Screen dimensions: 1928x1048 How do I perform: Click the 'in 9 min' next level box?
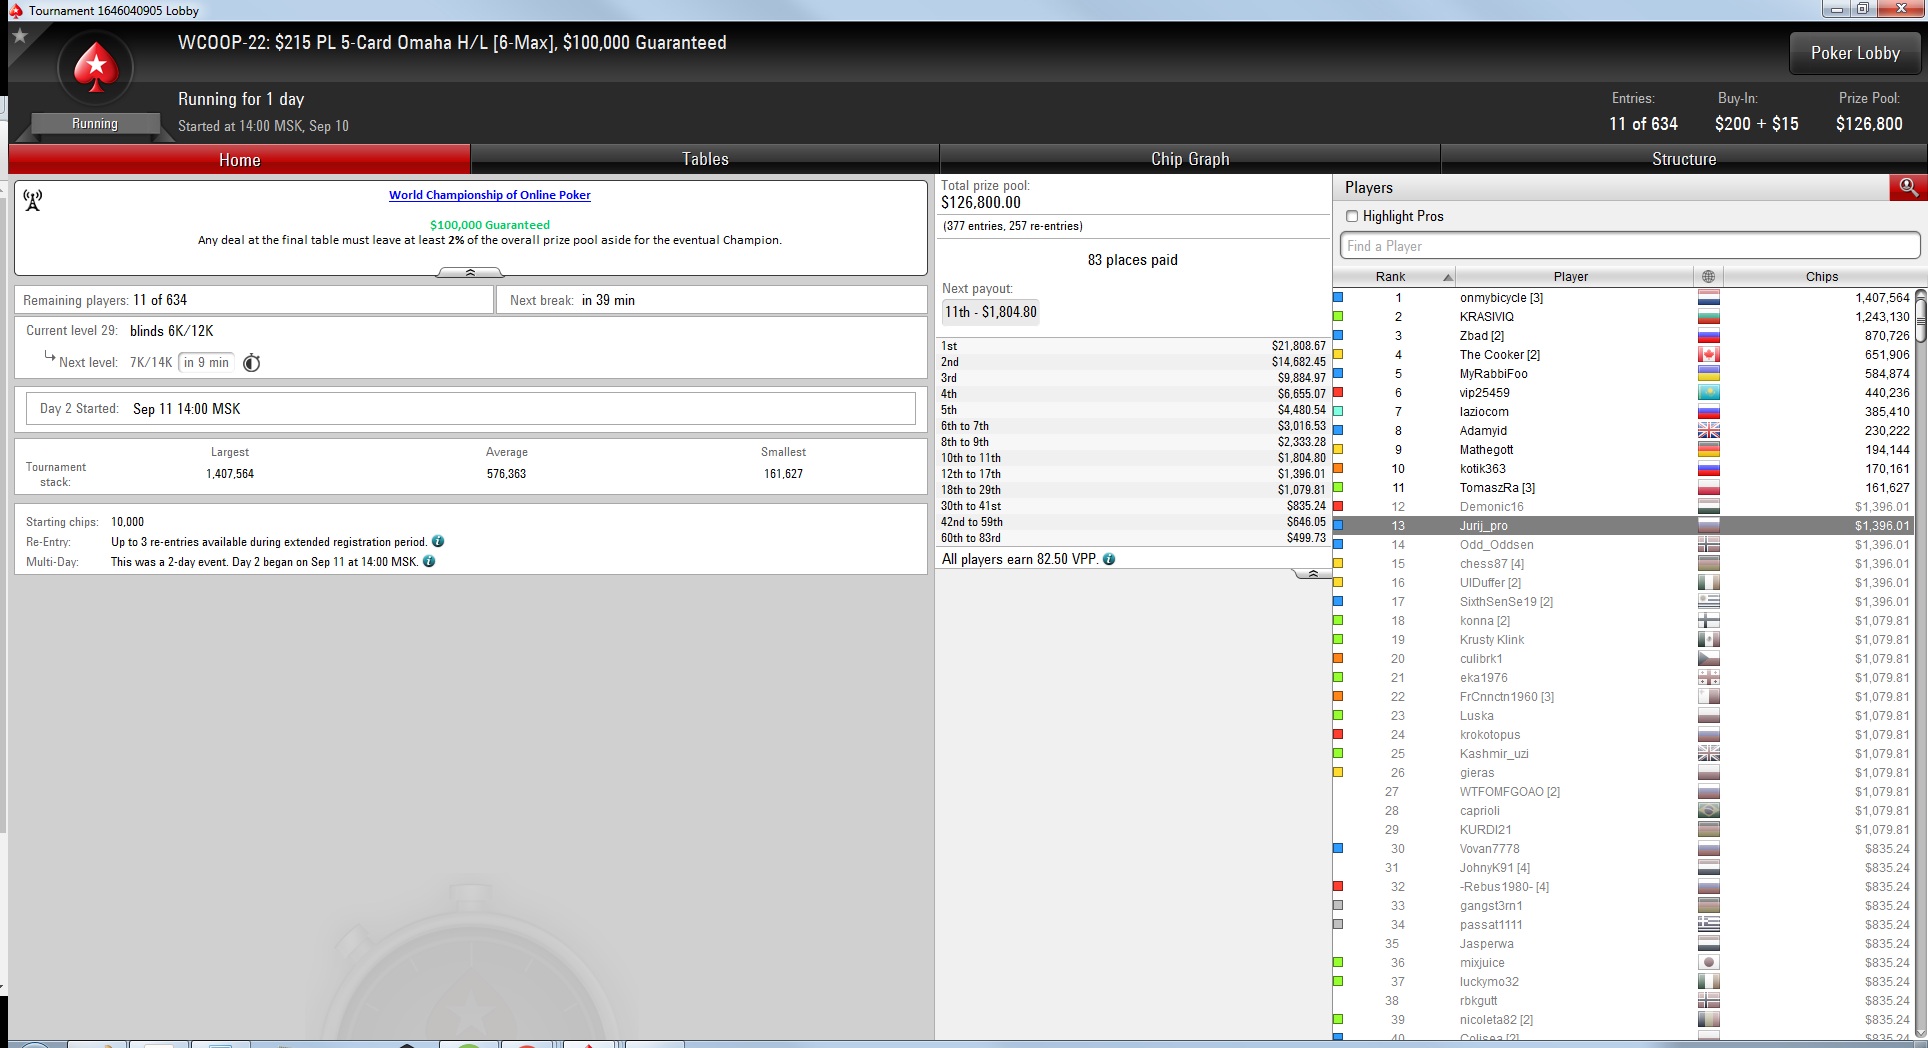click(206, 363)
